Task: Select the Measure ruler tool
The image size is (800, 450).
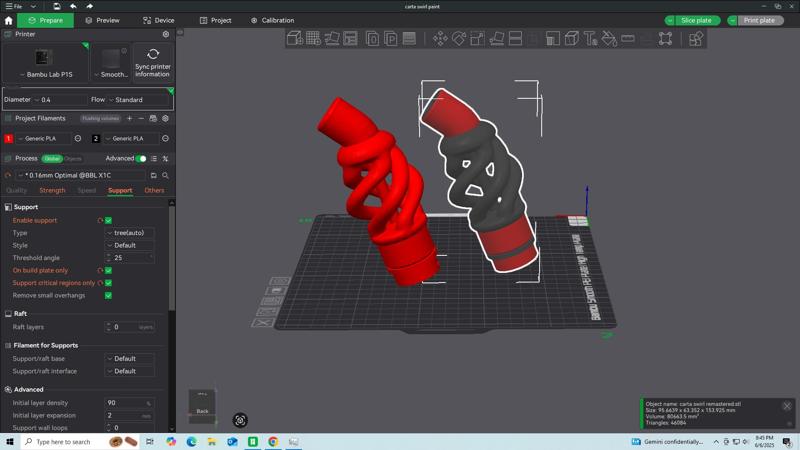Action: [628, 38]
